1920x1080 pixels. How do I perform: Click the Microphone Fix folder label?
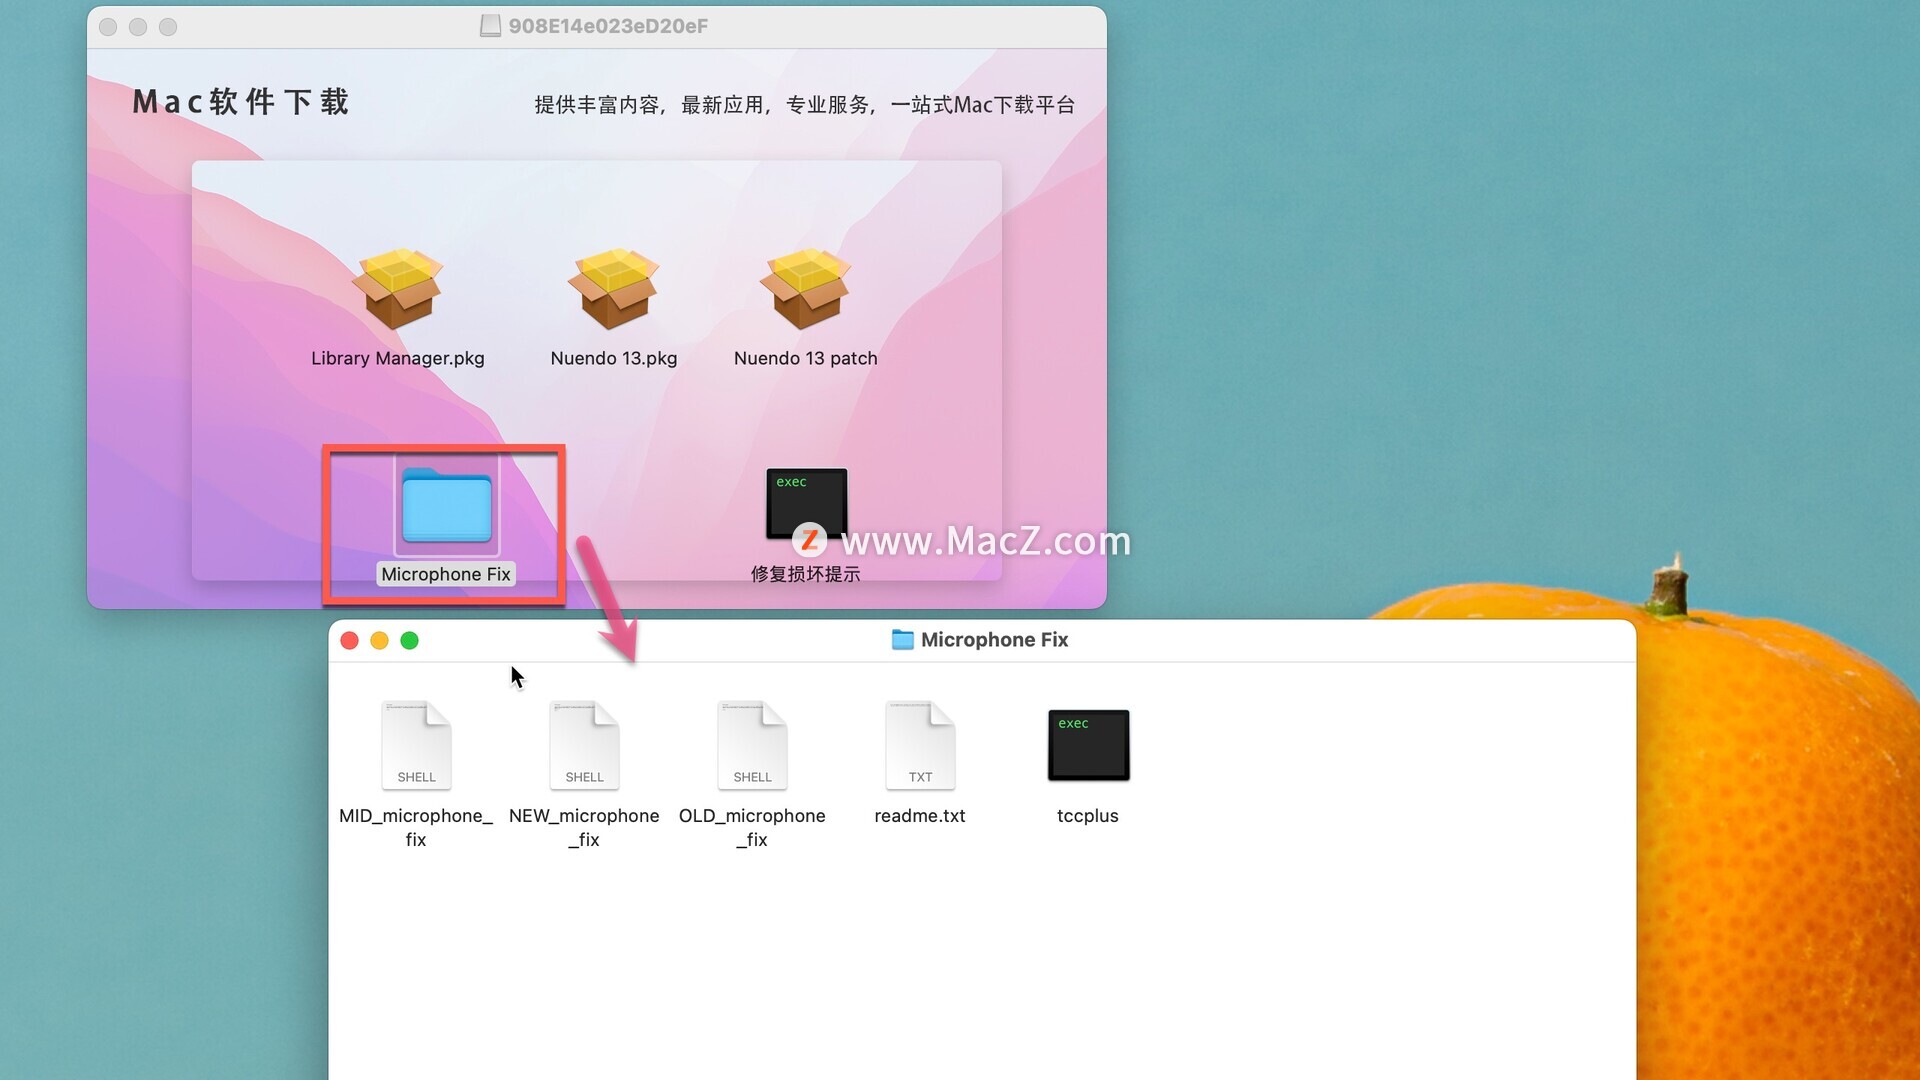[x=446, y=574]
